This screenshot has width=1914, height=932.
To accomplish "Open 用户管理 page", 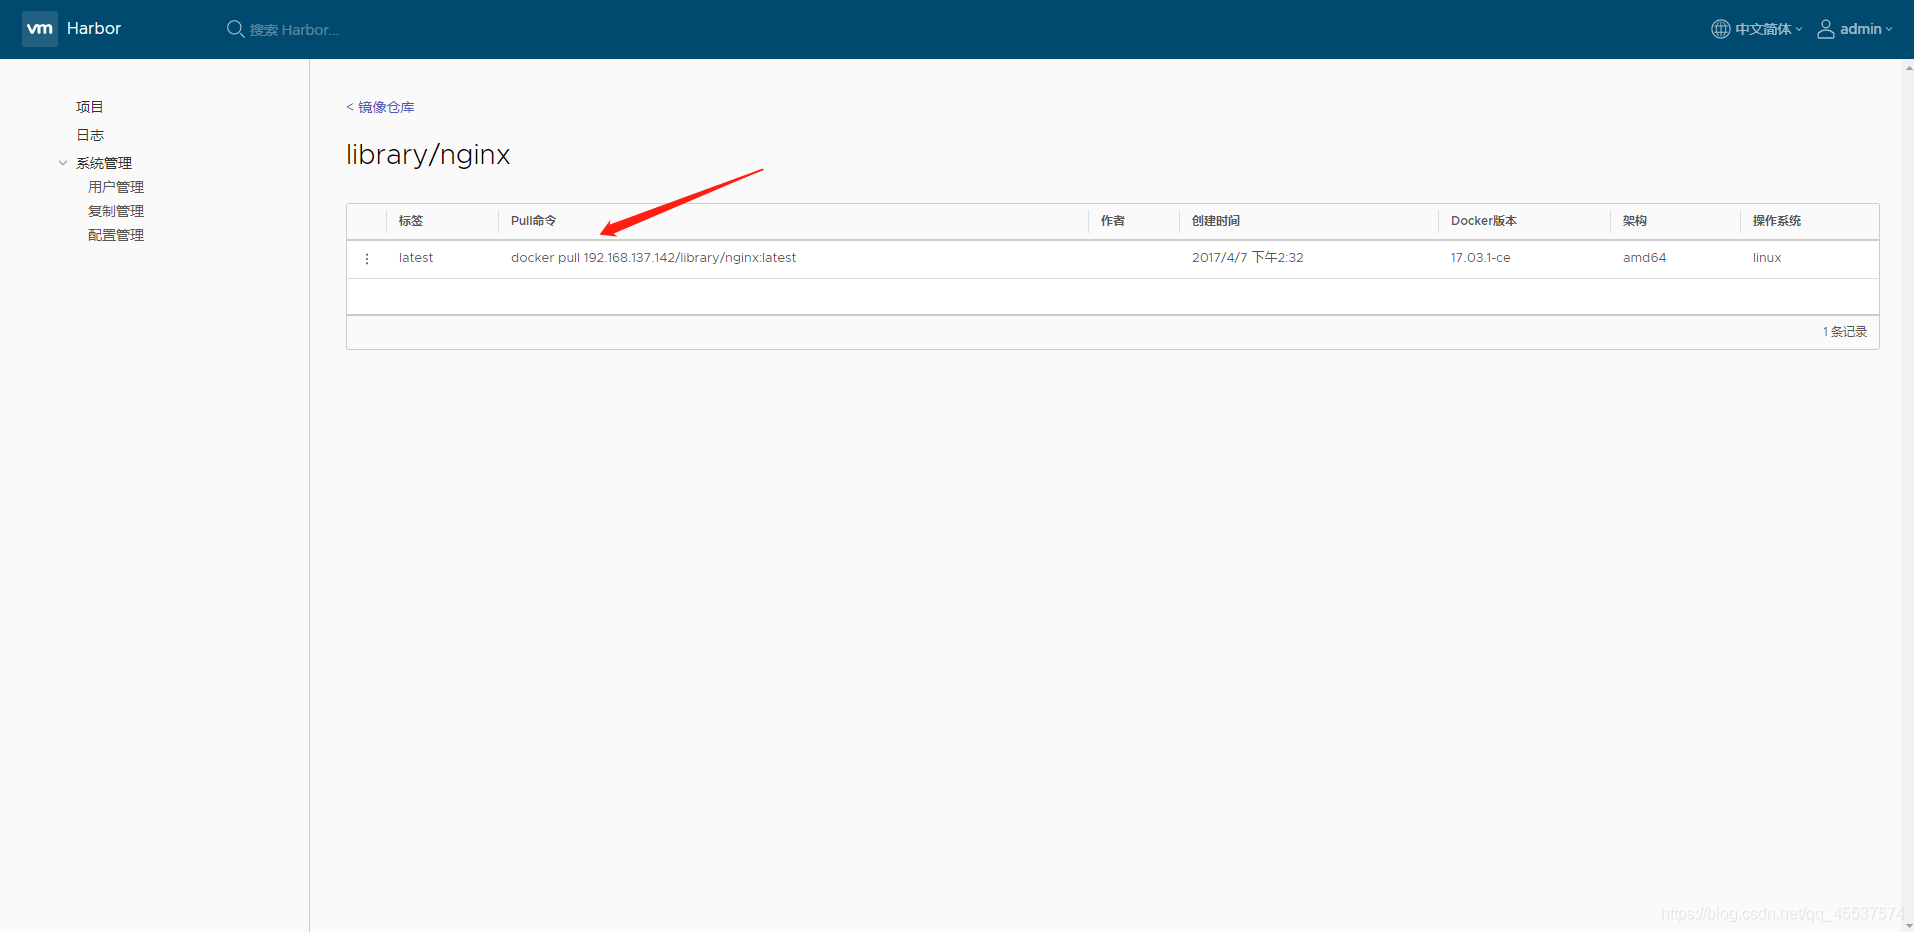I will (116, 187).
